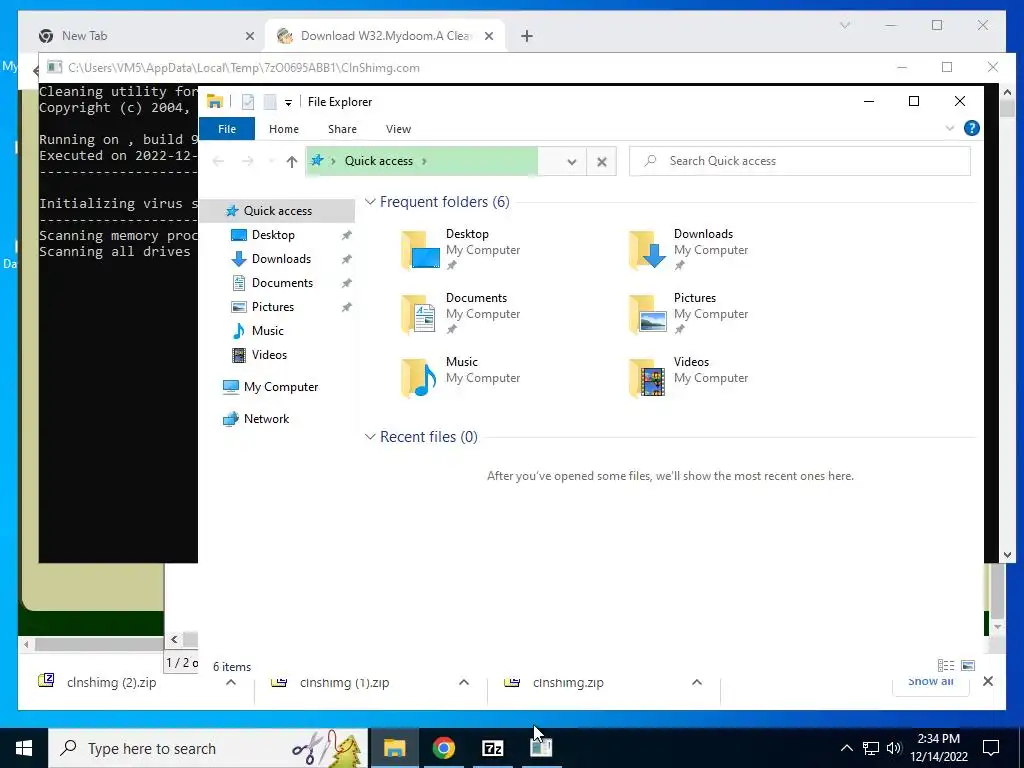Open options arrow for clnshimg (2).zip download
This screenshot has width=1024, height=768.
pos(231,682)
